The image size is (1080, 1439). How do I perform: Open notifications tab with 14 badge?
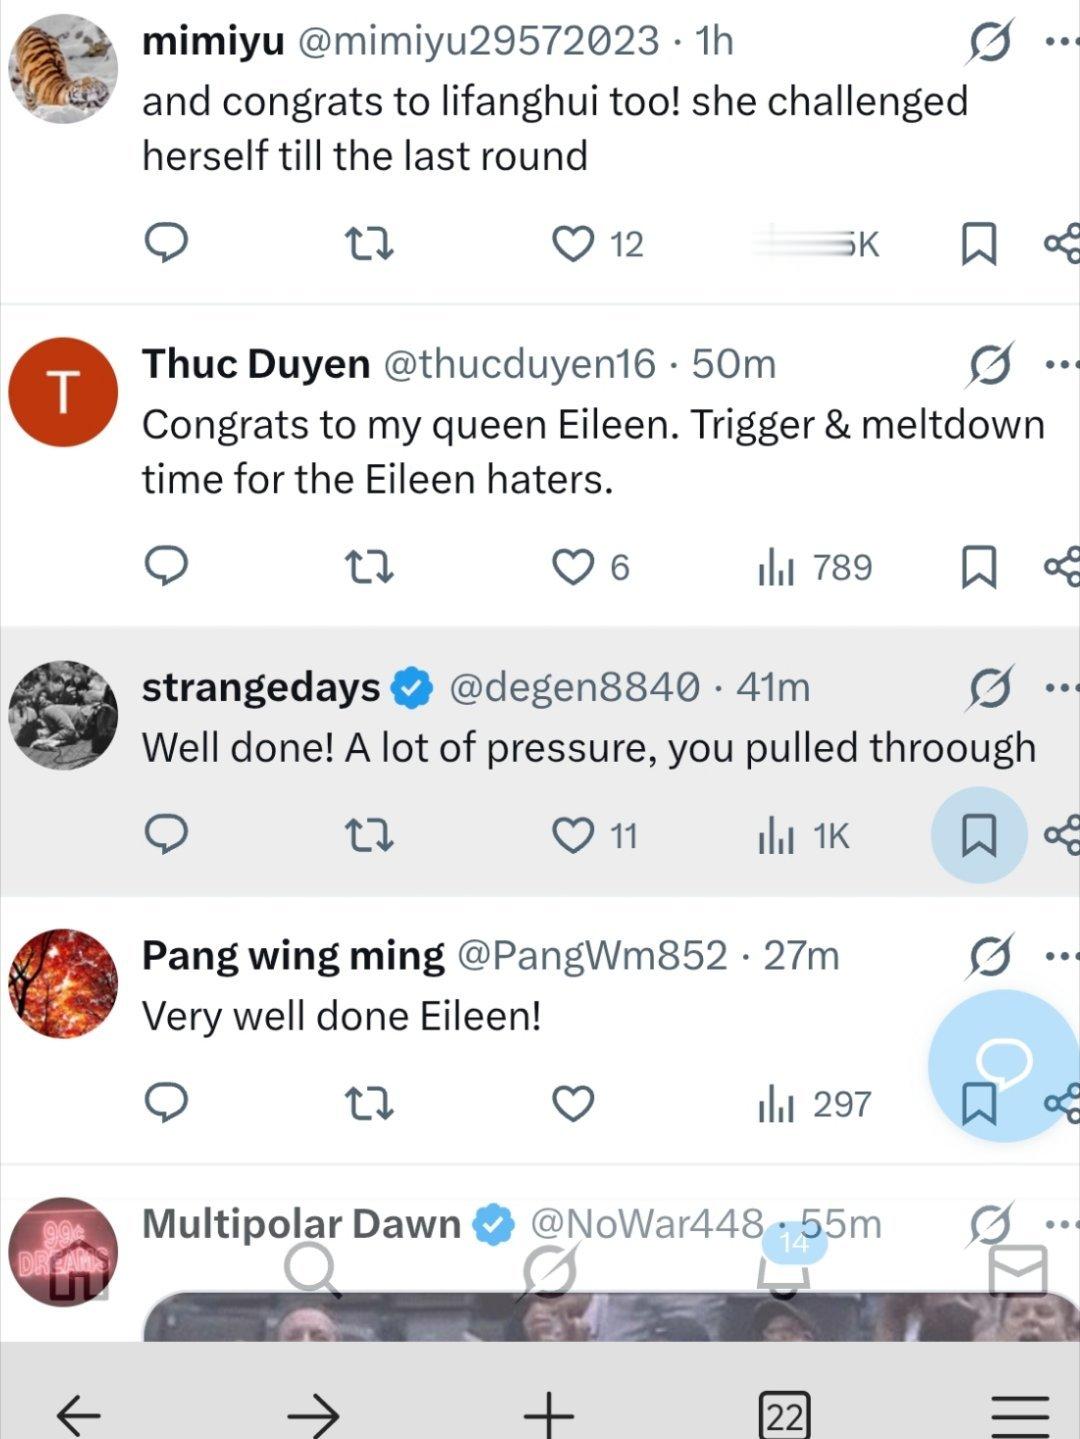[x=786, y=1265]
